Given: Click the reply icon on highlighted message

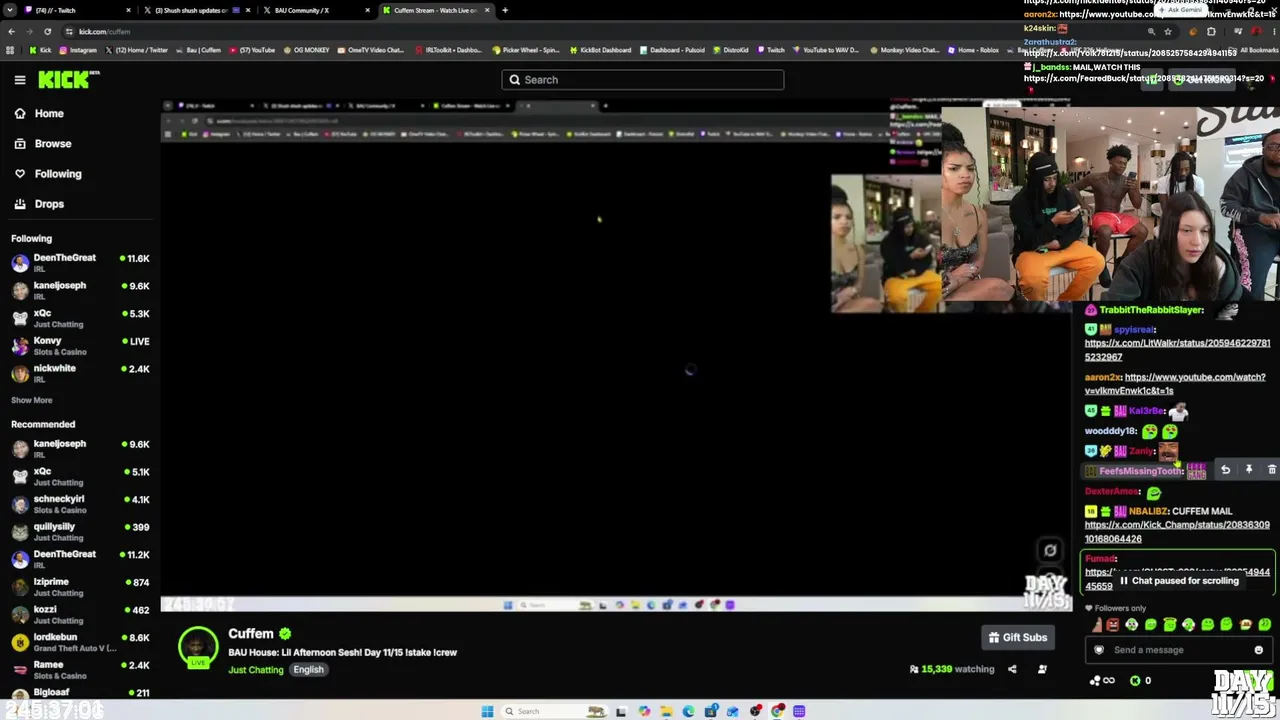Looking at the screenshot, I should click(x=1226, y=470).
